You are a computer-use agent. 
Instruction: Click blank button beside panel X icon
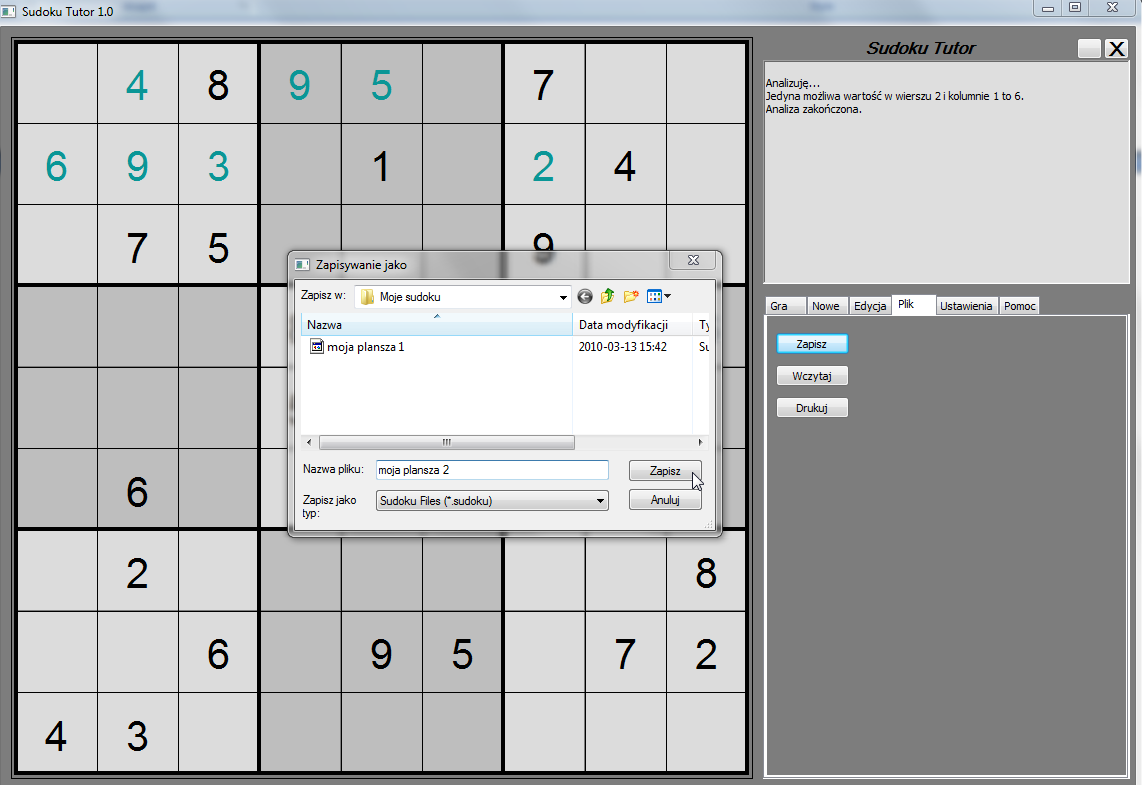pos(1089,49)
